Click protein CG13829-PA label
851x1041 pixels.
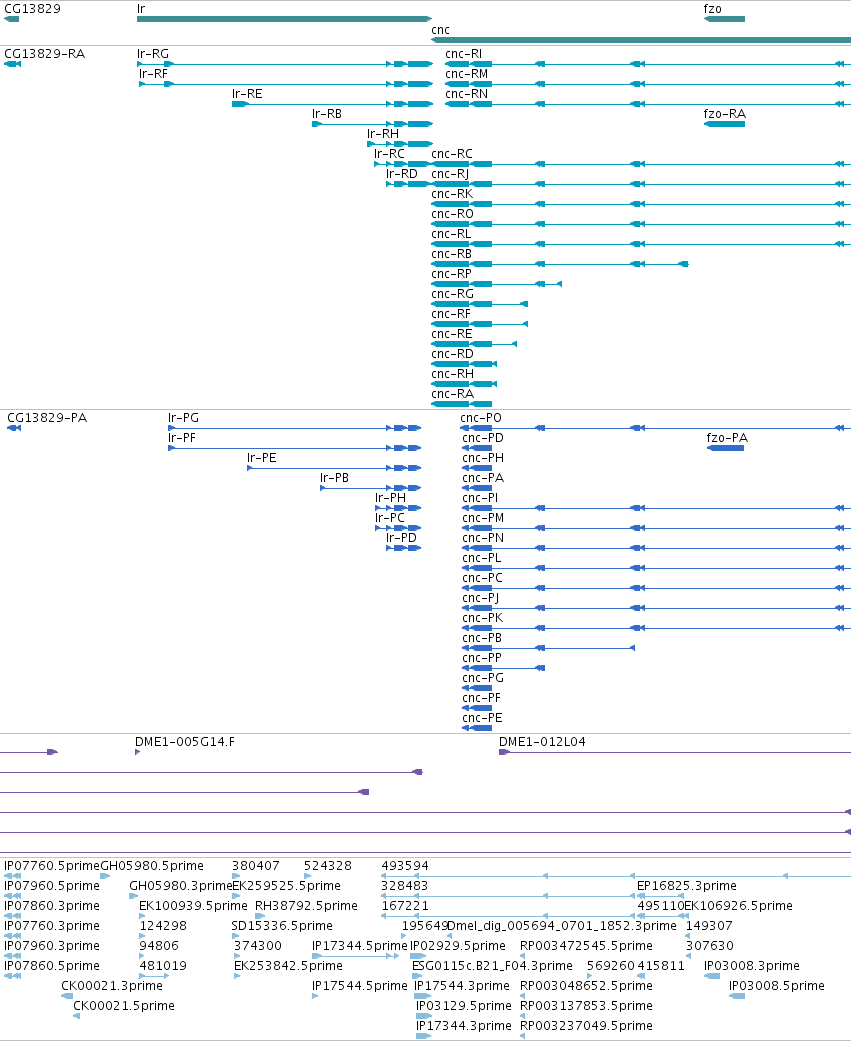[x=47, y=418]
